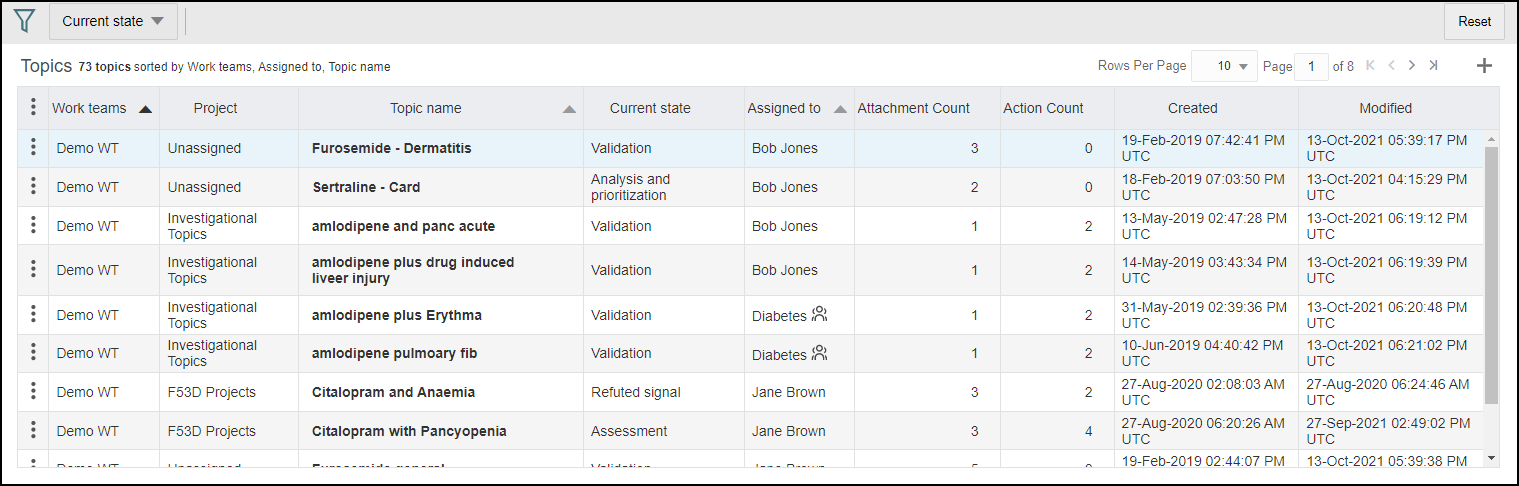Expand the Current state filter dropdown

(113, 21)
